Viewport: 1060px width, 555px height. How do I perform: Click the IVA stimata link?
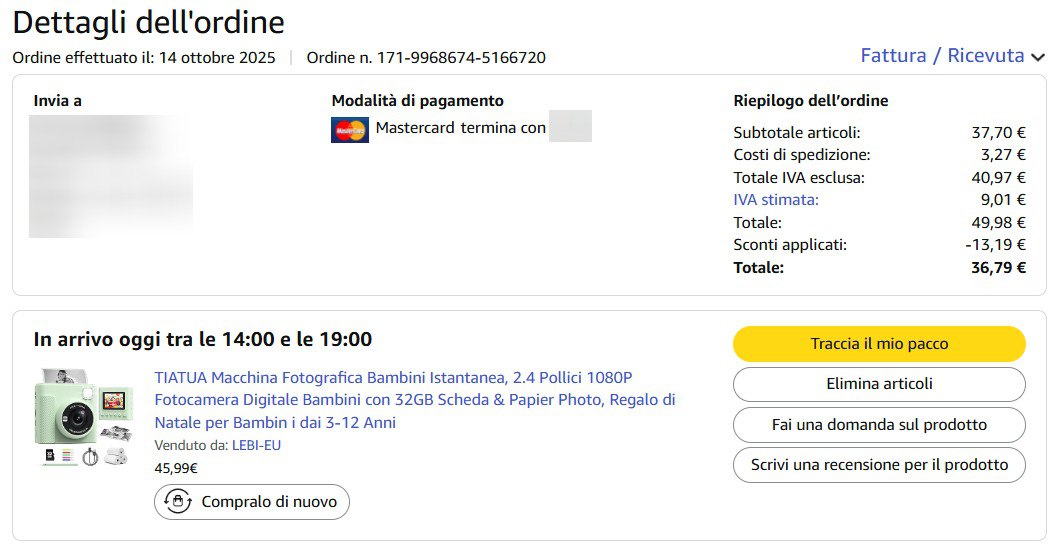[x=775, y=200]
